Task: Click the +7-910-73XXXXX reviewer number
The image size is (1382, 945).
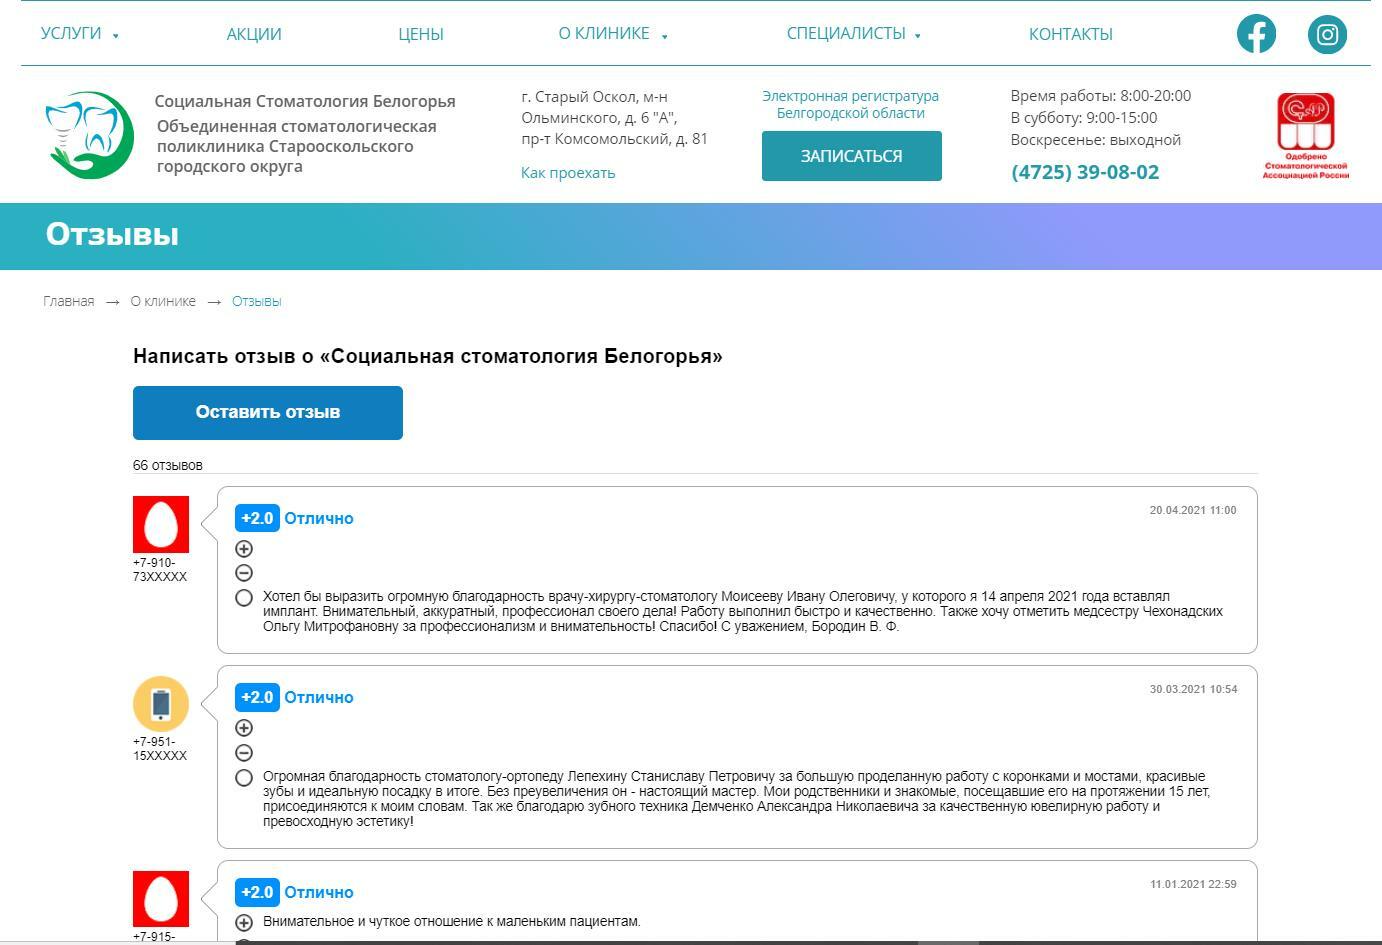Action: [x=160, y=570]
